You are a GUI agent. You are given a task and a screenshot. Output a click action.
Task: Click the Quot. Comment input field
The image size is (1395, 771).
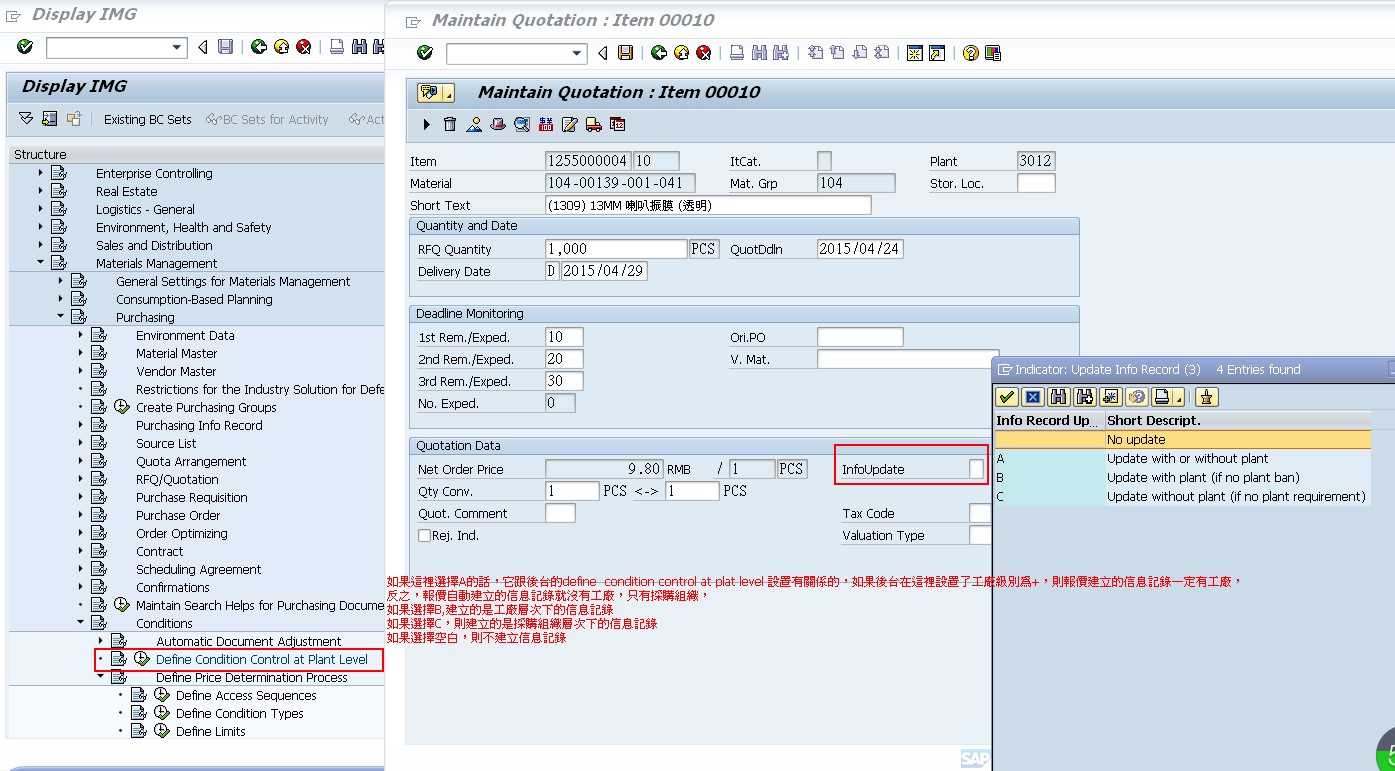click(560, 513)
